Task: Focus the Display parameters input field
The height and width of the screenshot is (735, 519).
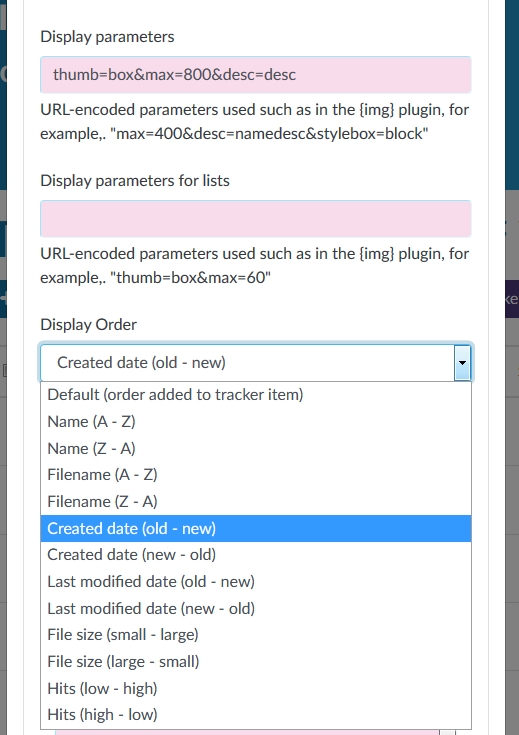Action: (256, 75)
